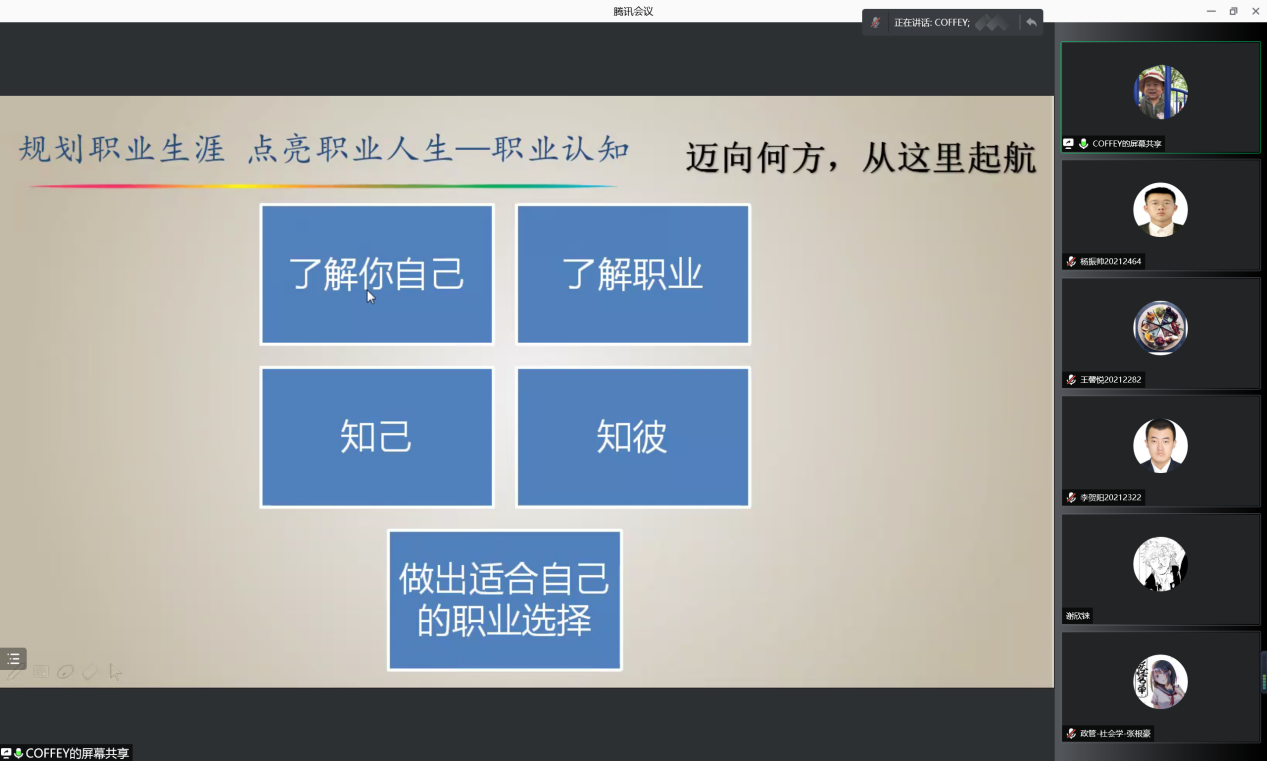Click muted mic icon beside 杨振帅20212464

[x=1071, y=262]
